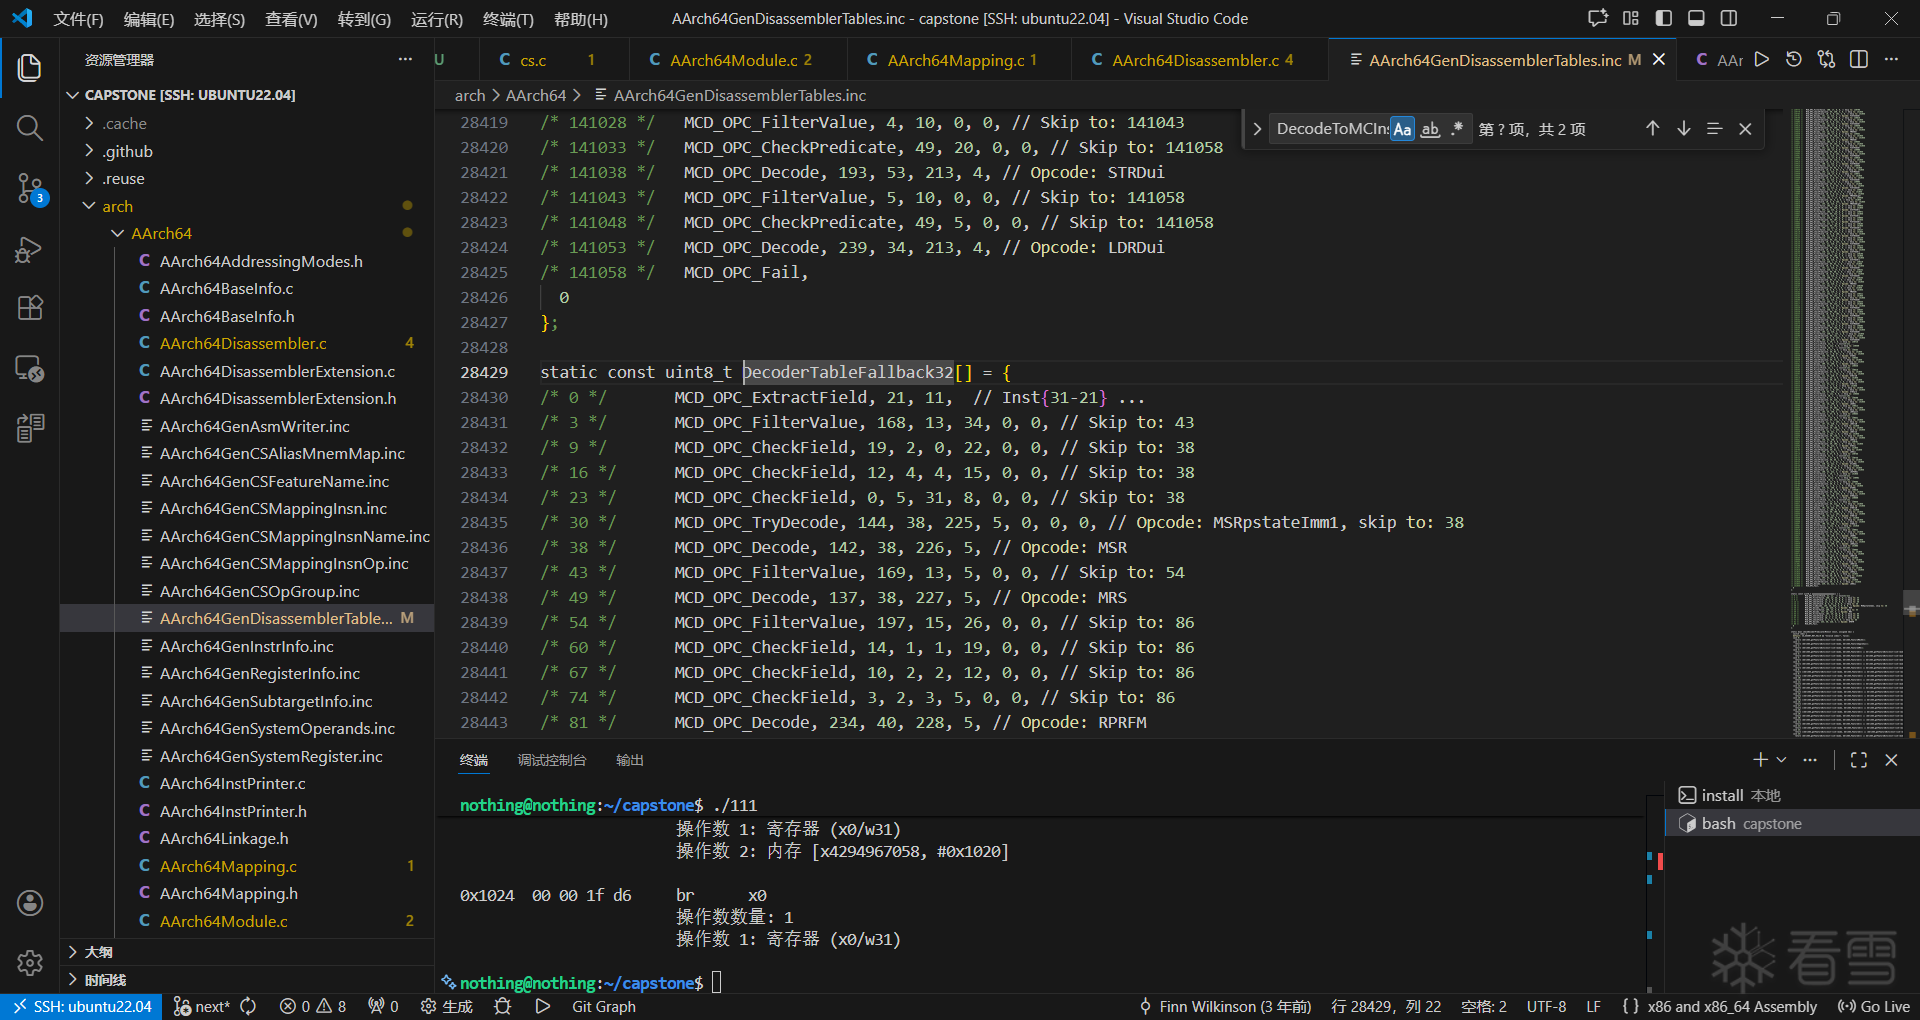Toggle Use Regular Expression in find
The image size is (1920, 1020).
coord(1457,129)
